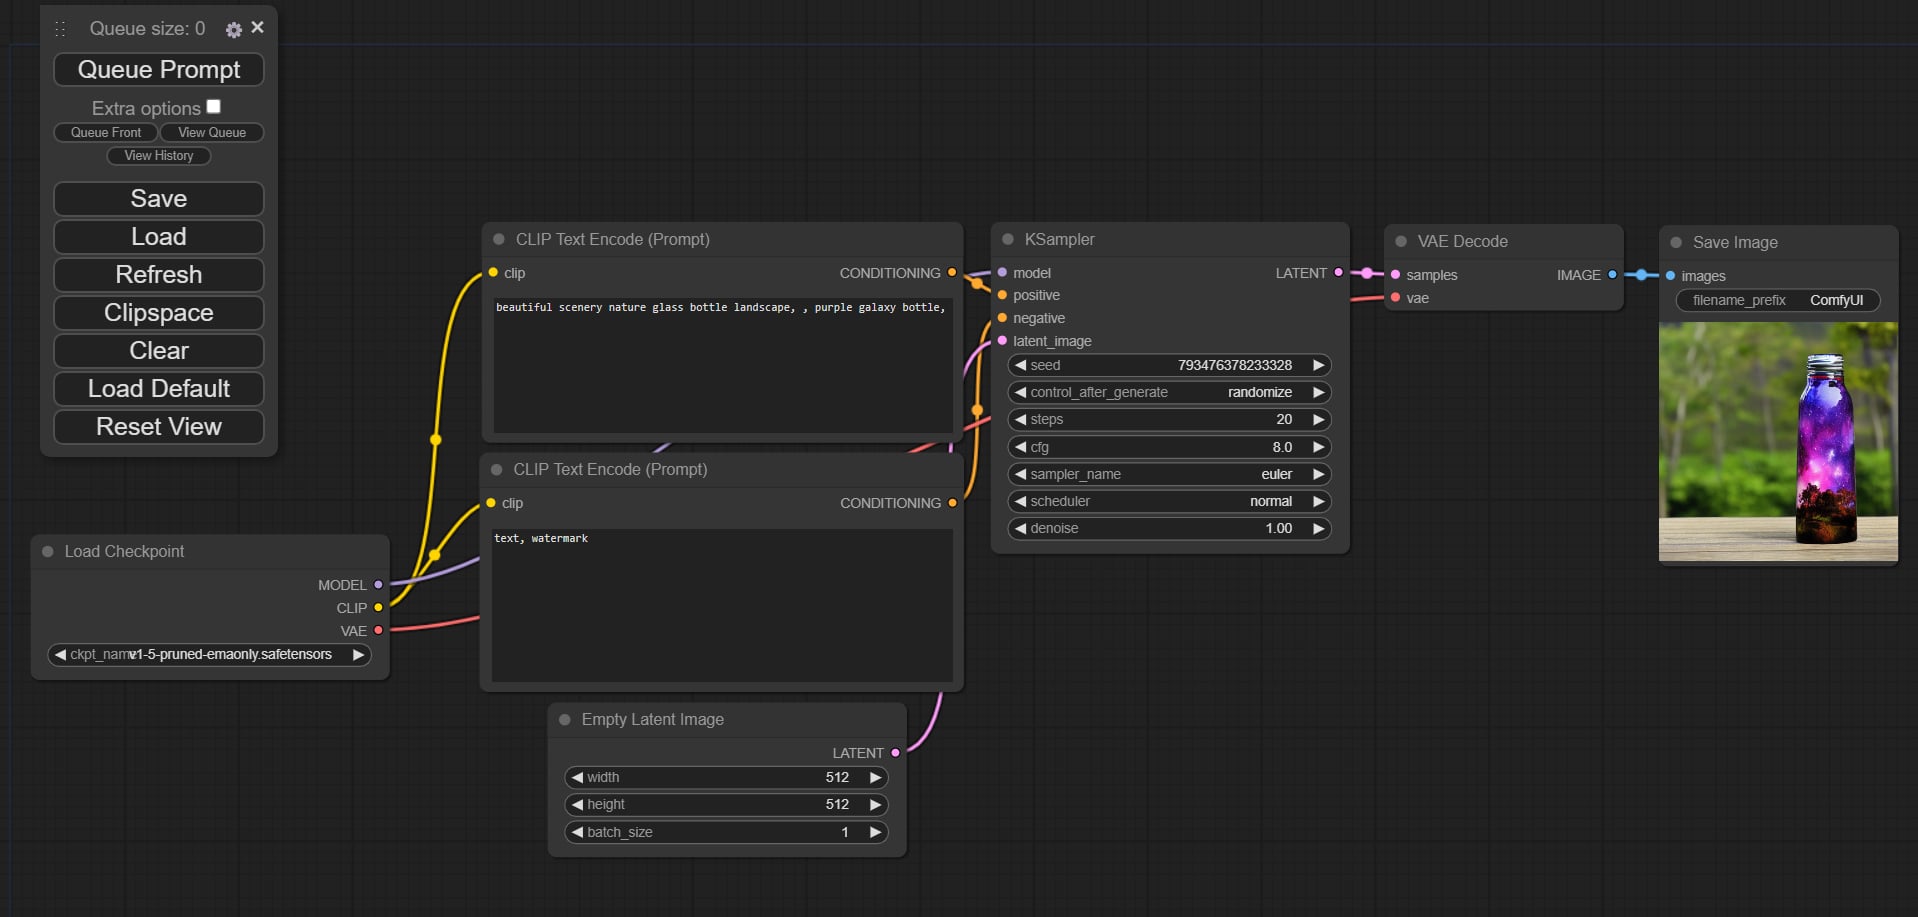Open View History
The image size is (1918, 917).
coord(159,155)
